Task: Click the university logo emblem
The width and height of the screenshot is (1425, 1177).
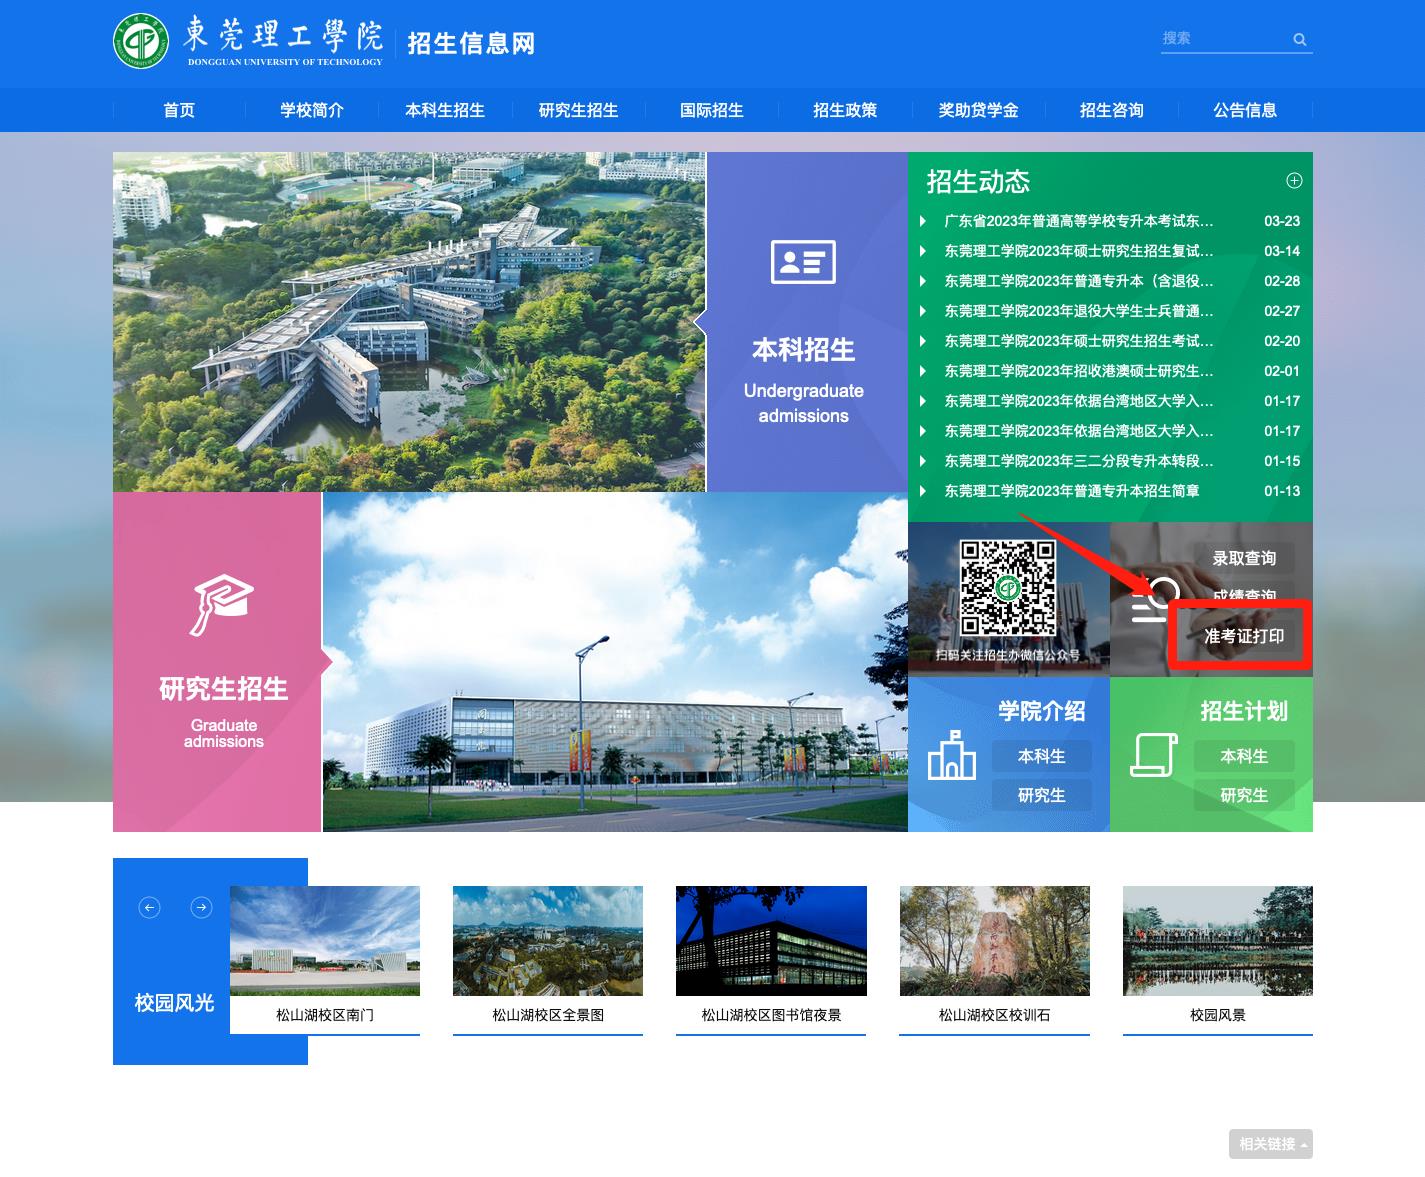Action: pos(141,41)
